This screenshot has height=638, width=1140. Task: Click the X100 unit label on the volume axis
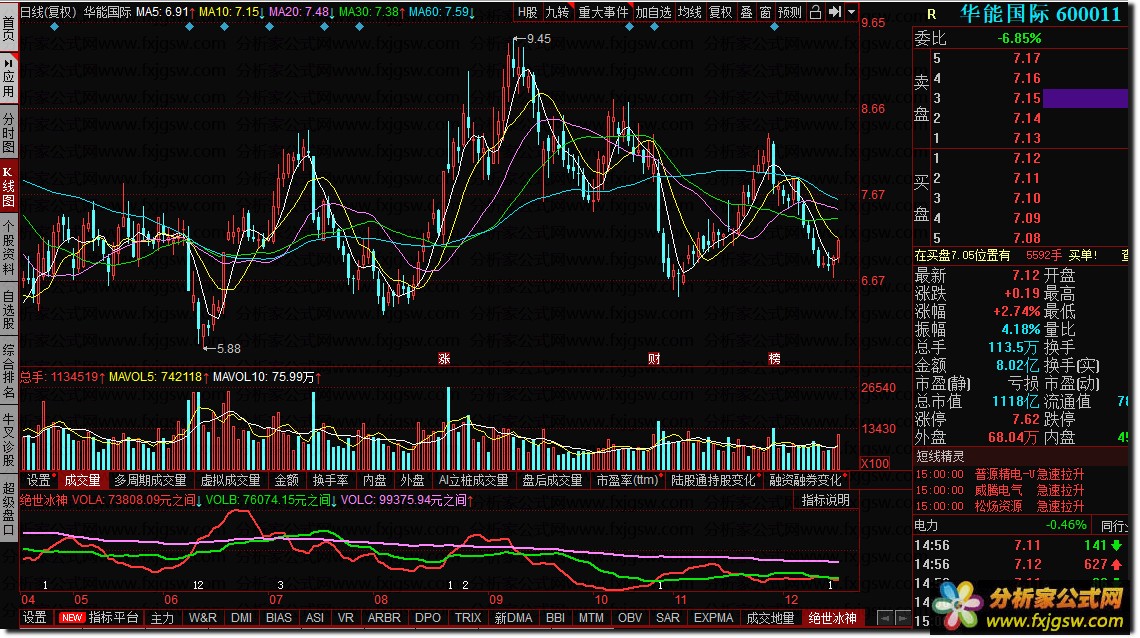tap(875, 463)
